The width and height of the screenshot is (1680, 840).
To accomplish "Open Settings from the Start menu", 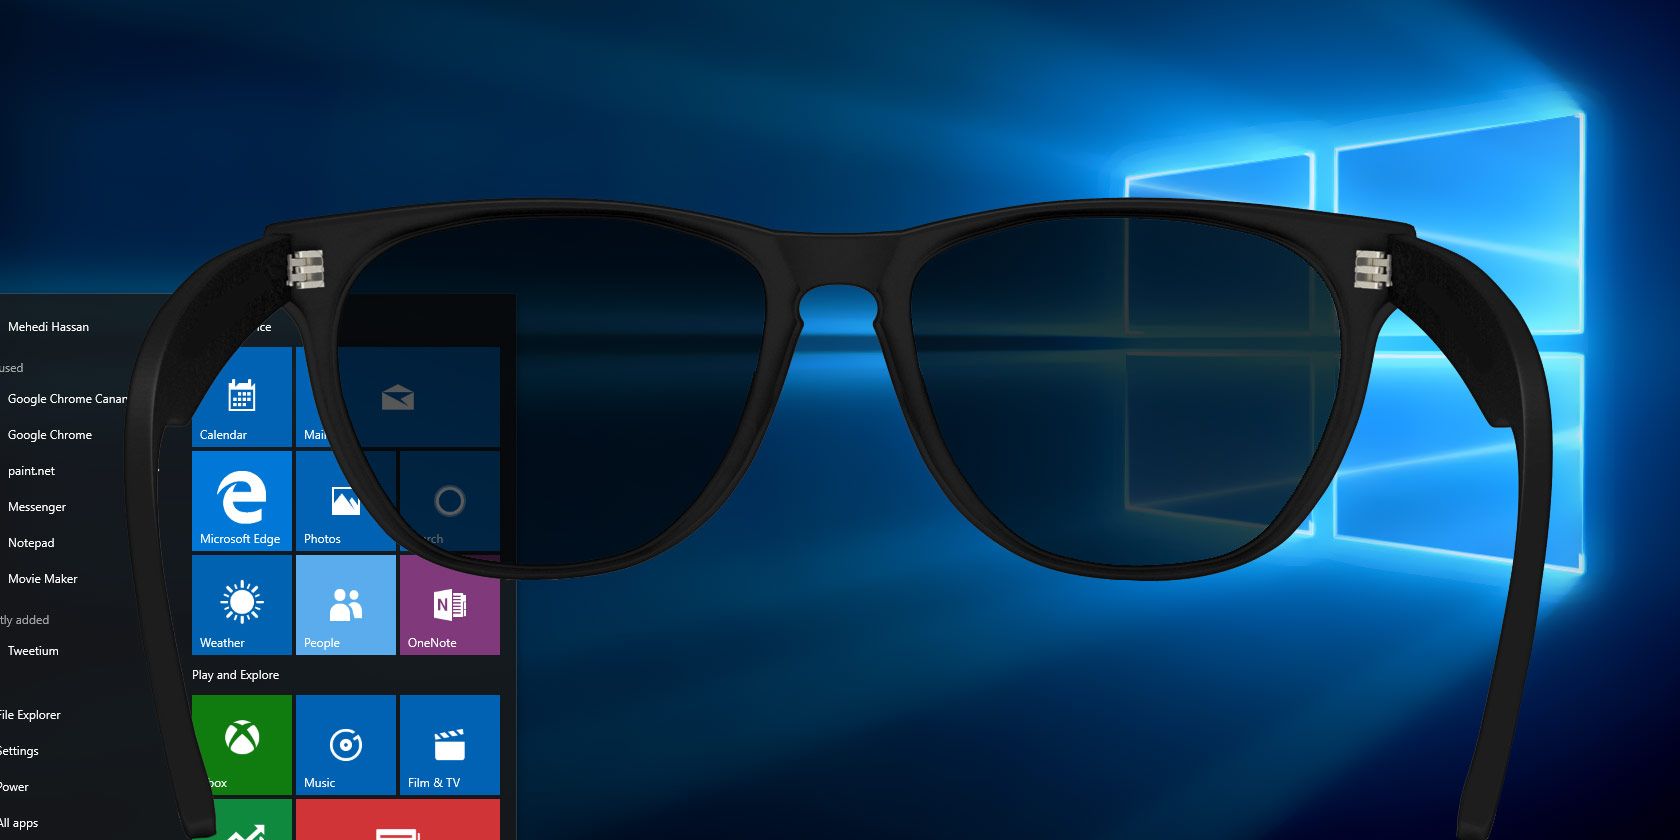I will tap(19, 751).
